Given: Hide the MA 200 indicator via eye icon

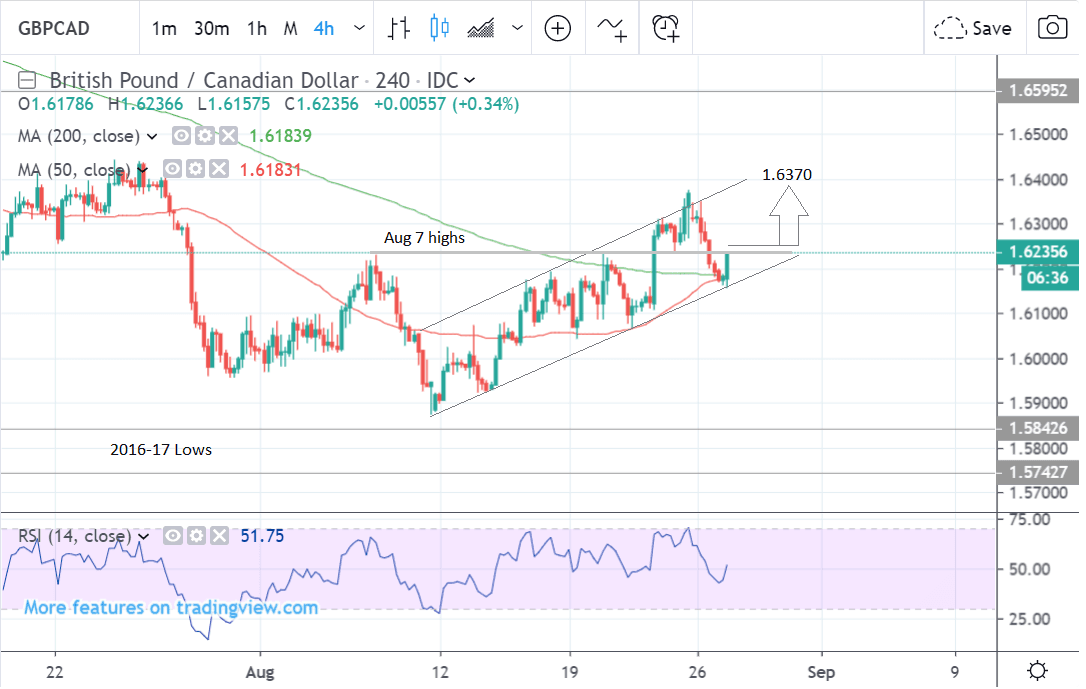Looking at the screenshot, I should [x=181, y=137].
